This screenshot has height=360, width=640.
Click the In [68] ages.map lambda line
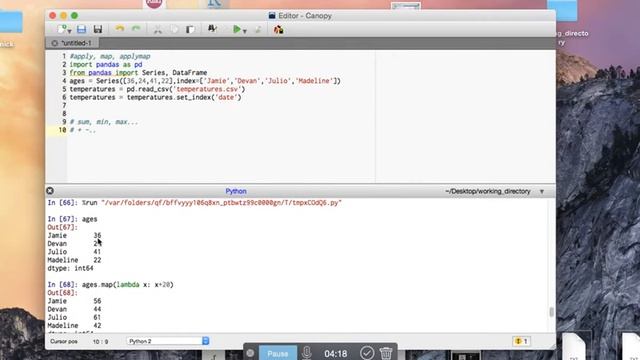[x=110, y=284]
